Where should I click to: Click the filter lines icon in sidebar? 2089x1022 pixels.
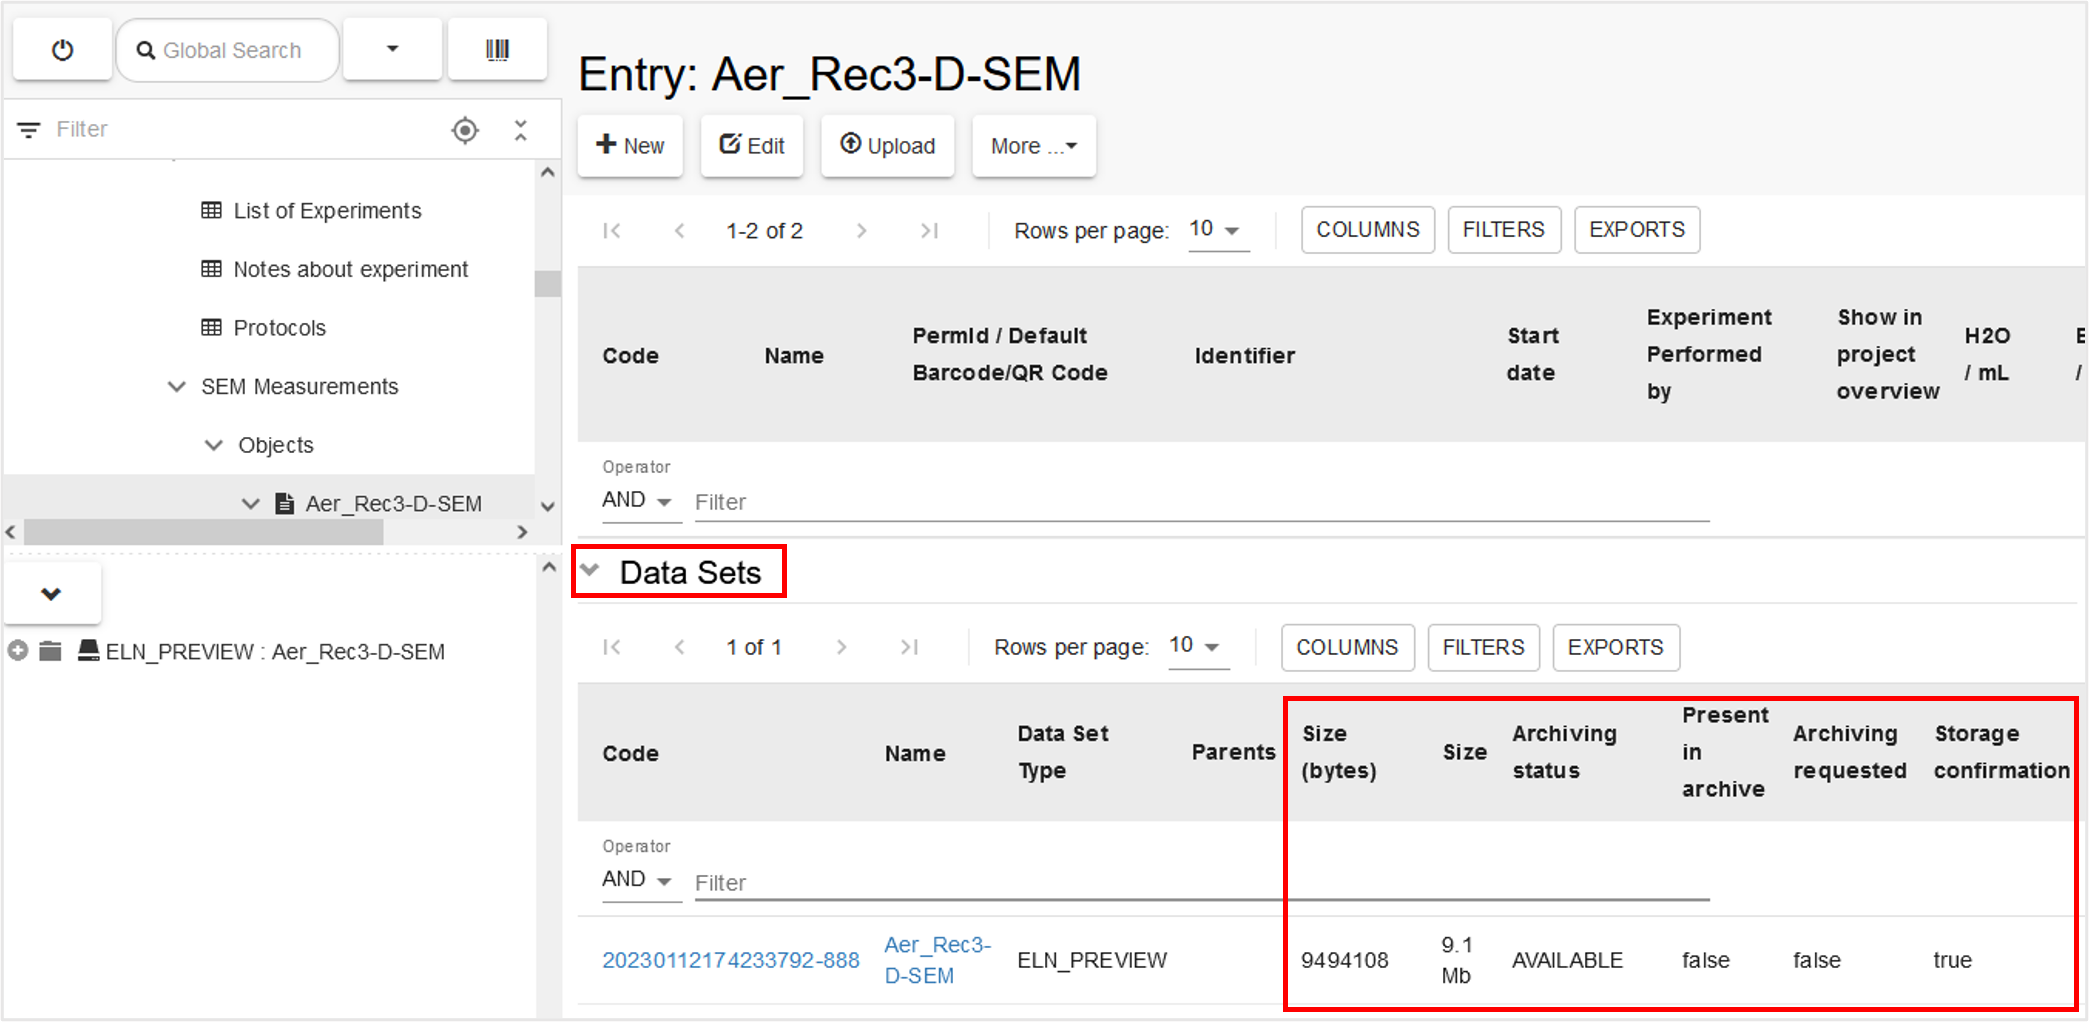(29, 130)
